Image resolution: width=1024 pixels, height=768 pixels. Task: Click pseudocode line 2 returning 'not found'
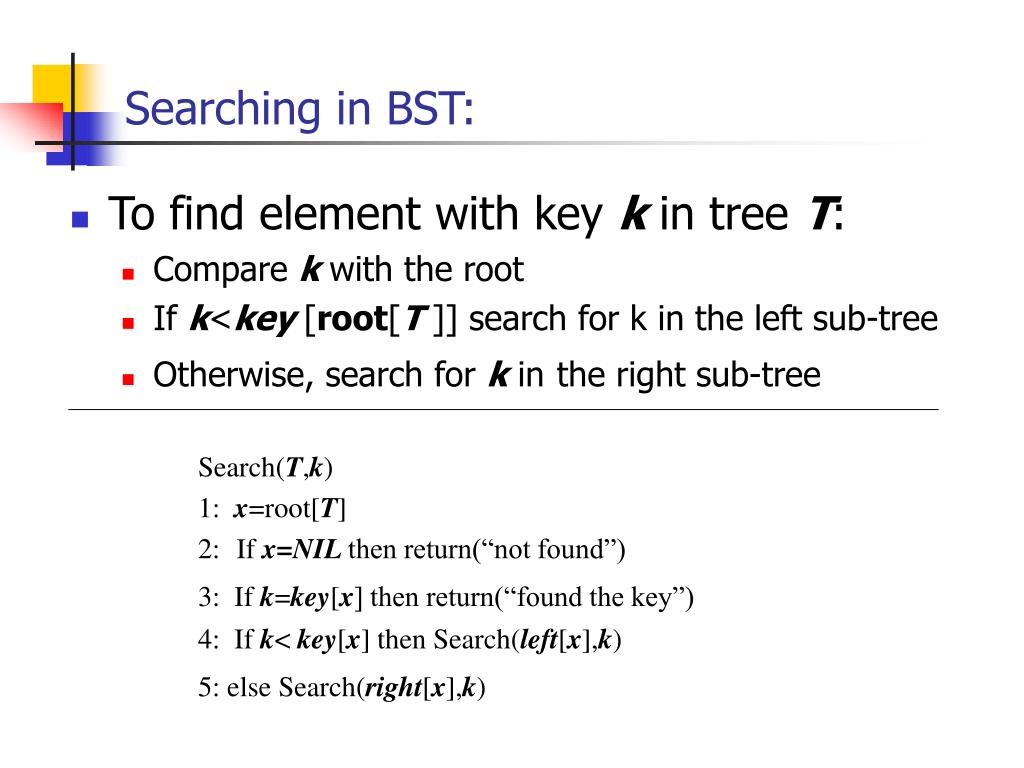411,549
